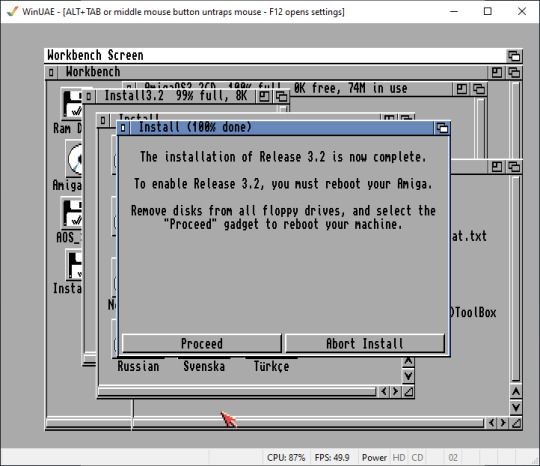Click the Workbench window close gadget
This screenshot has height=466, width=540.
[x=51, y=72]
